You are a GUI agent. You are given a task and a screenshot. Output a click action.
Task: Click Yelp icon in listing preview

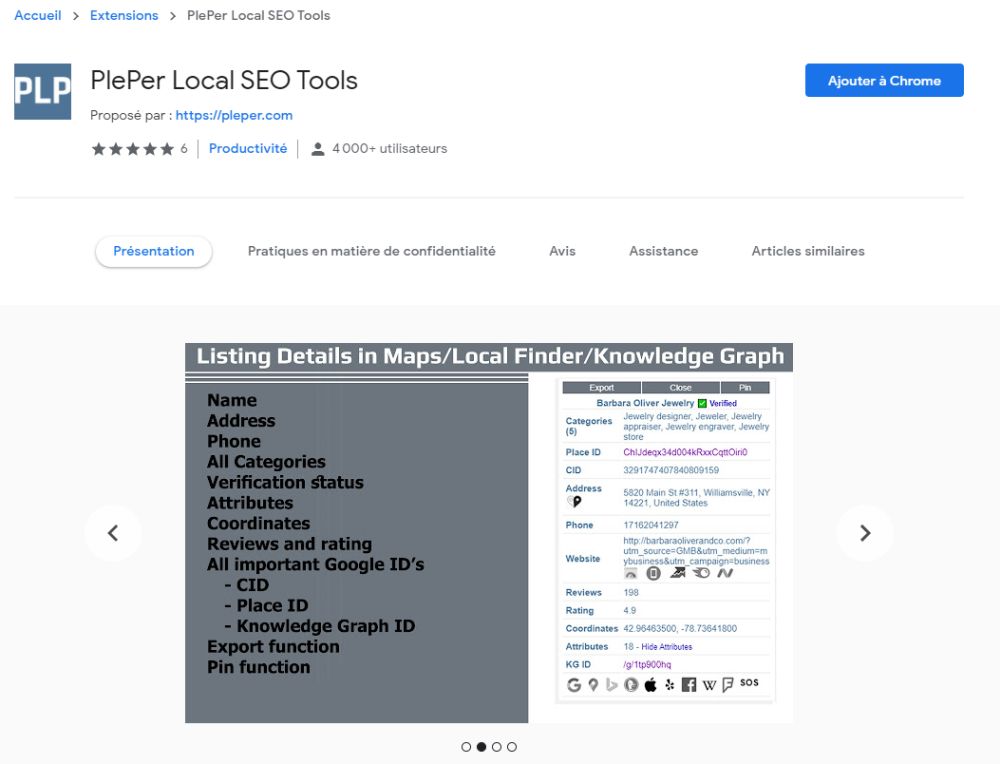click(x=670, y=685)
